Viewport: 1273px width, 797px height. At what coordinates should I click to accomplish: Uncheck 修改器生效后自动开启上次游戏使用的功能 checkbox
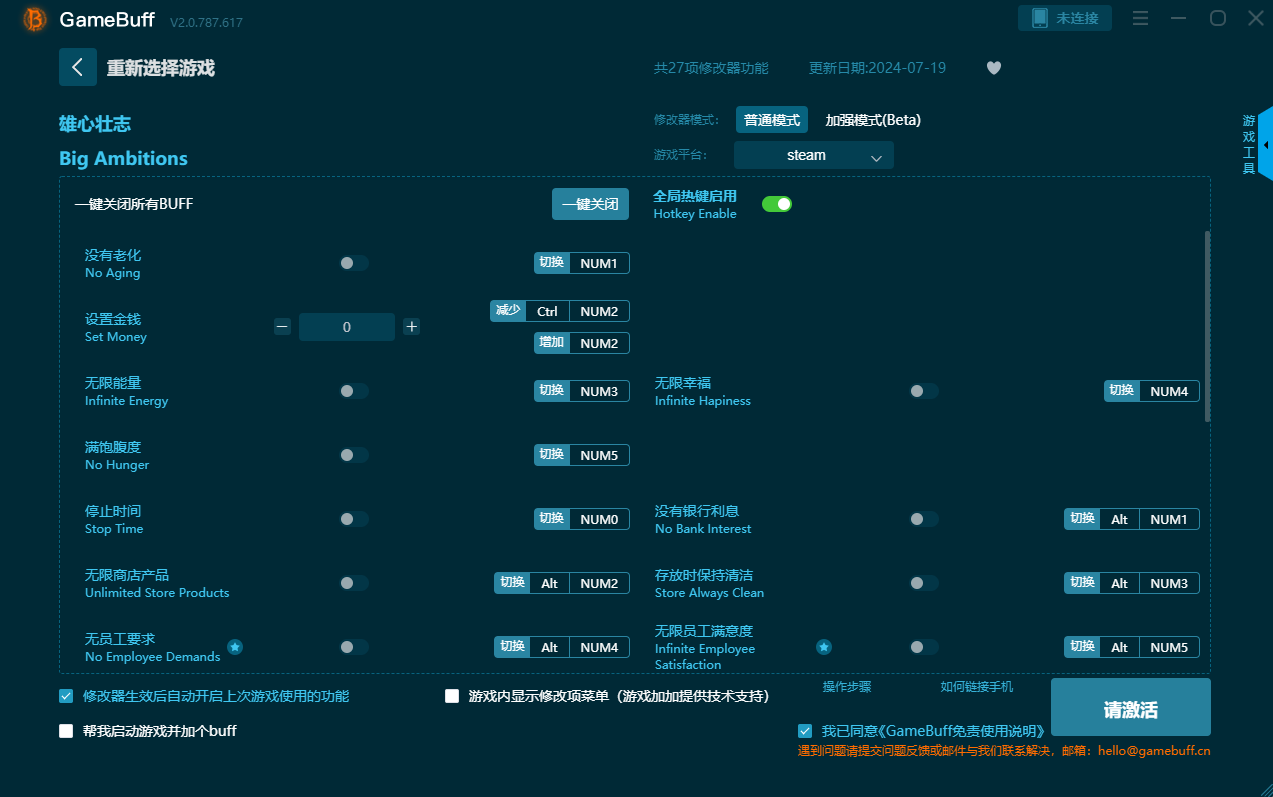(66, 696)
